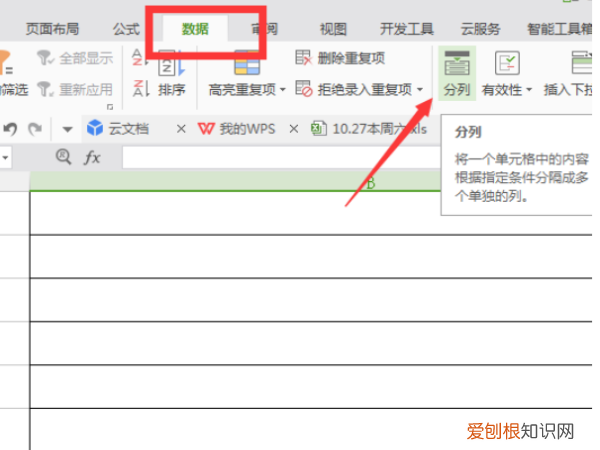Click the zoom magnifier icon by formula bar
Screen dimensions: 600x450
point(63,157)
